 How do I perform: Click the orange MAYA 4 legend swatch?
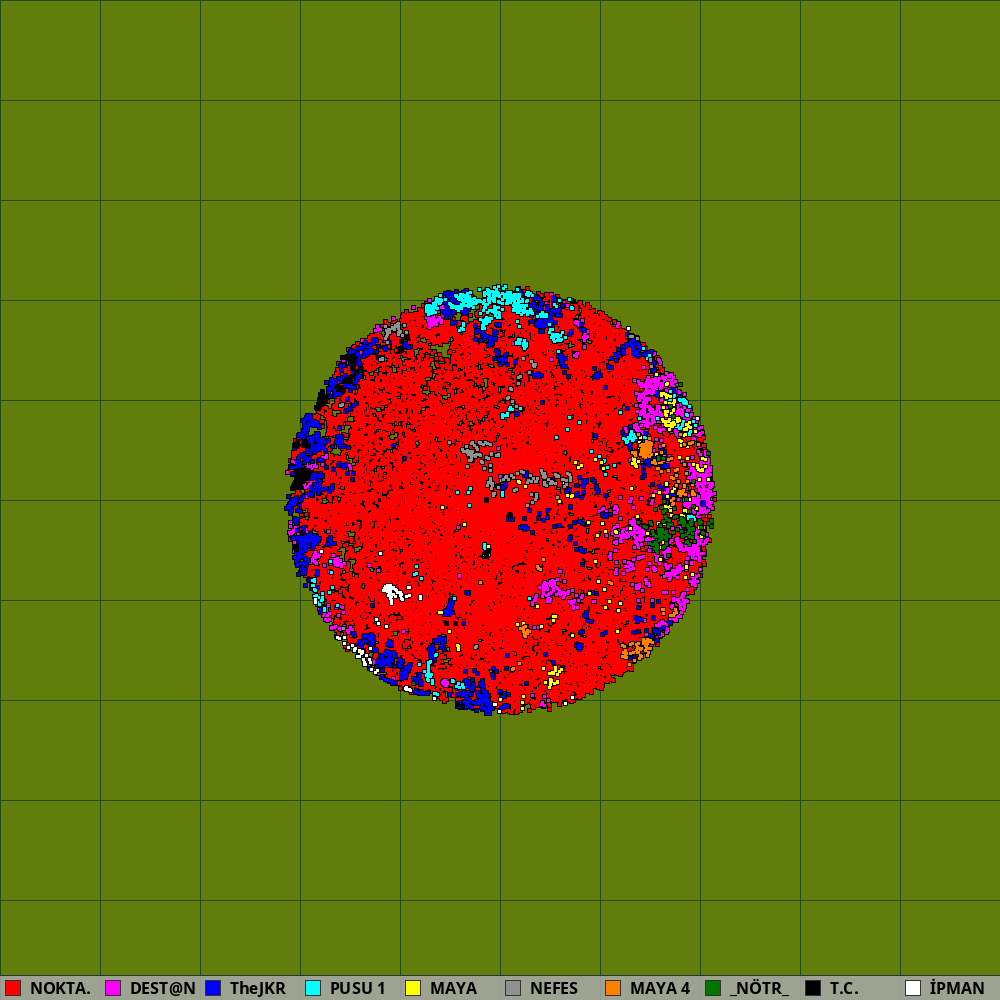(x=613, y=988)
